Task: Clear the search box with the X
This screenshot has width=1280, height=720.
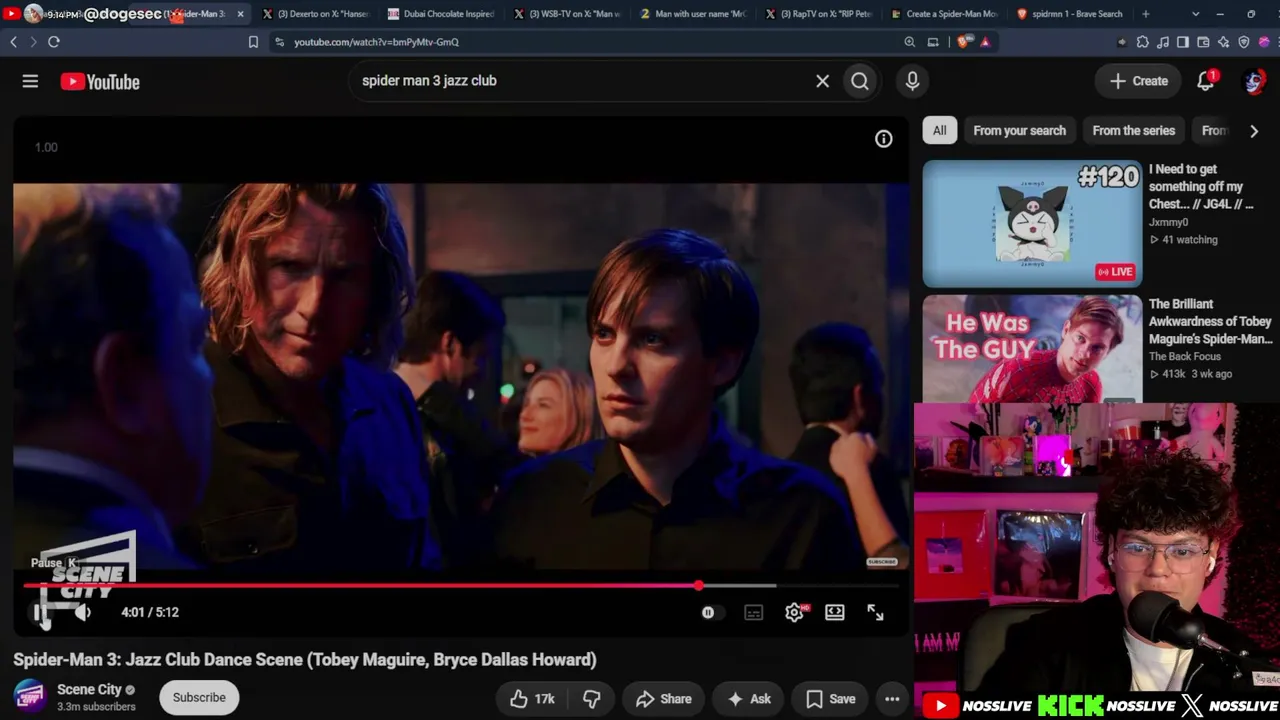Action: pyautogui.click(x=822, y=81)
